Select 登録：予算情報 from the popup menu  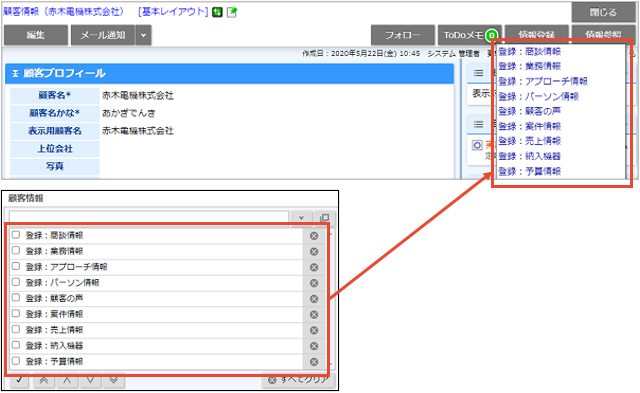(529, 171)
